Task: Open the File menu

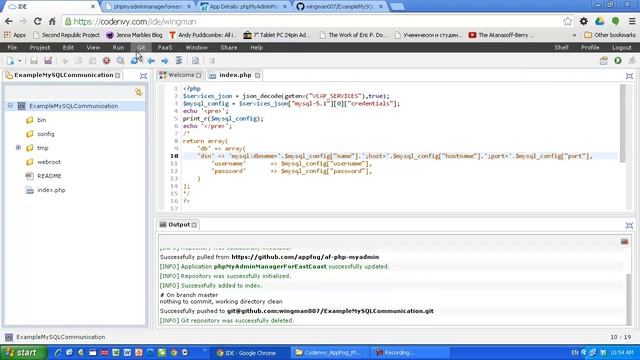Action: coord(12,47)
